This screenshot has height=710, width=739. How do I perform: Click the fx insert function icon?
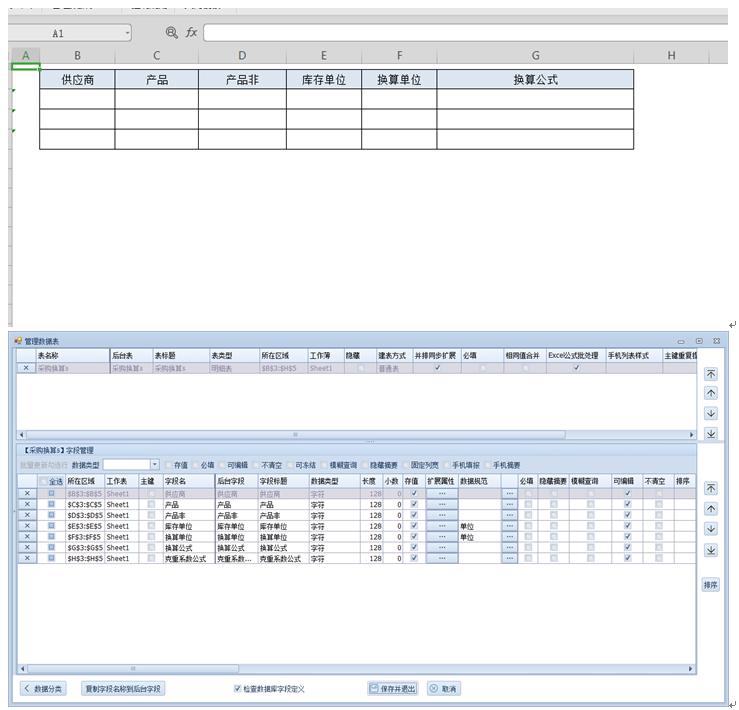(191, 33)
